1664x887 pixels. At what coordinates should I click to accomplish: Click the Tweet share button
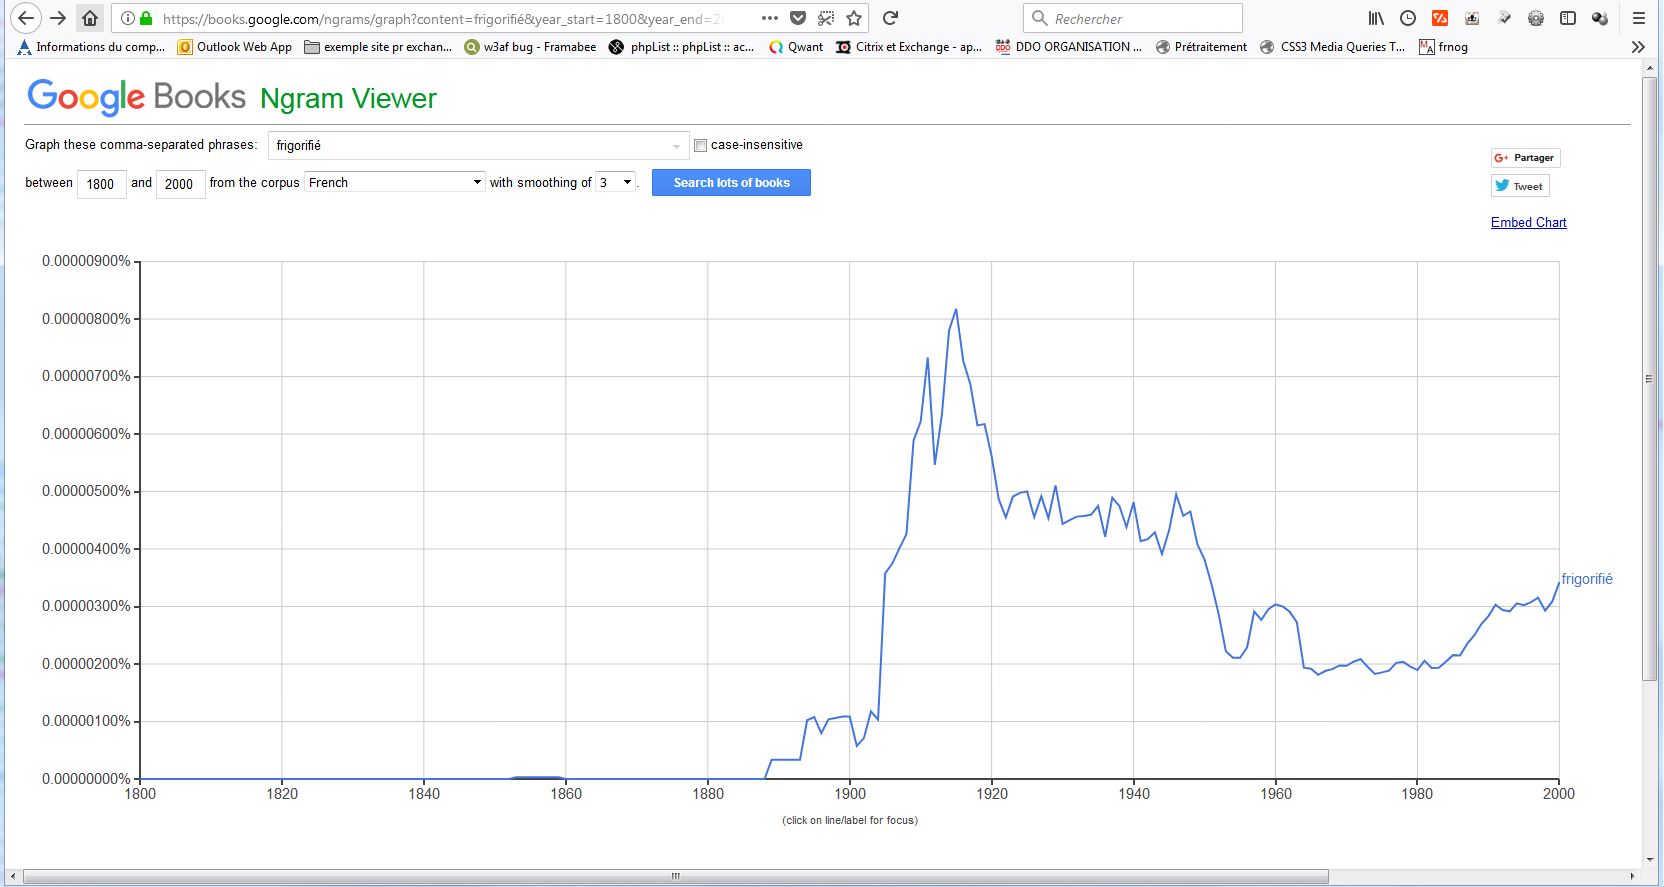click(1520, 186)
